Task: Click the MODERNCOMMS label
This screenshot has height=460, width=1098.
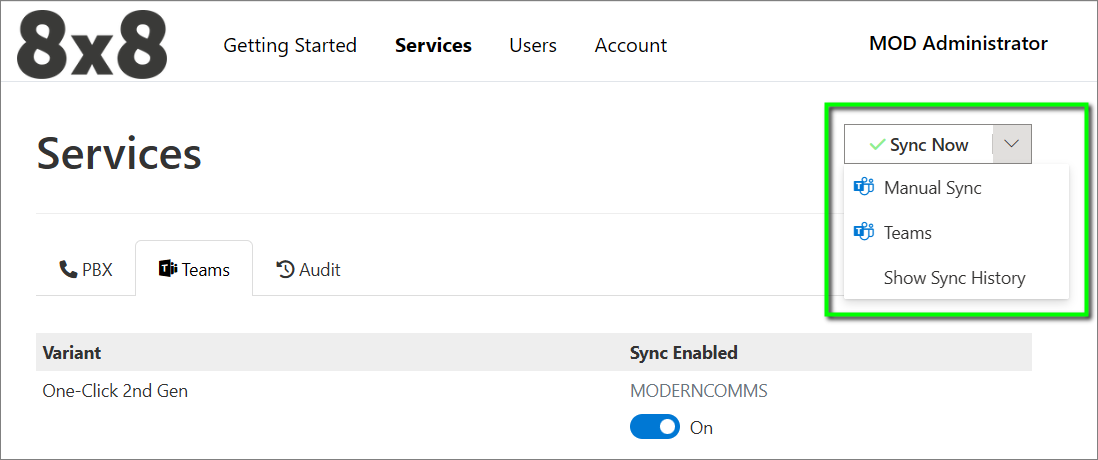Action: (x=698, y=391)
